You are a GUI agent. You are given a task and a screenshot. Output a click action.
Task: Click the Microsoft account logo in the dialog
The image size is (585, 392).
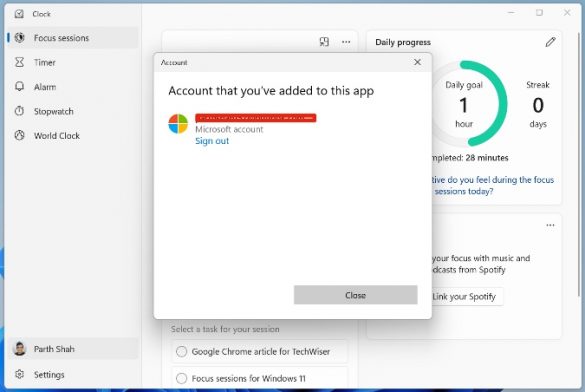[178, 124]
